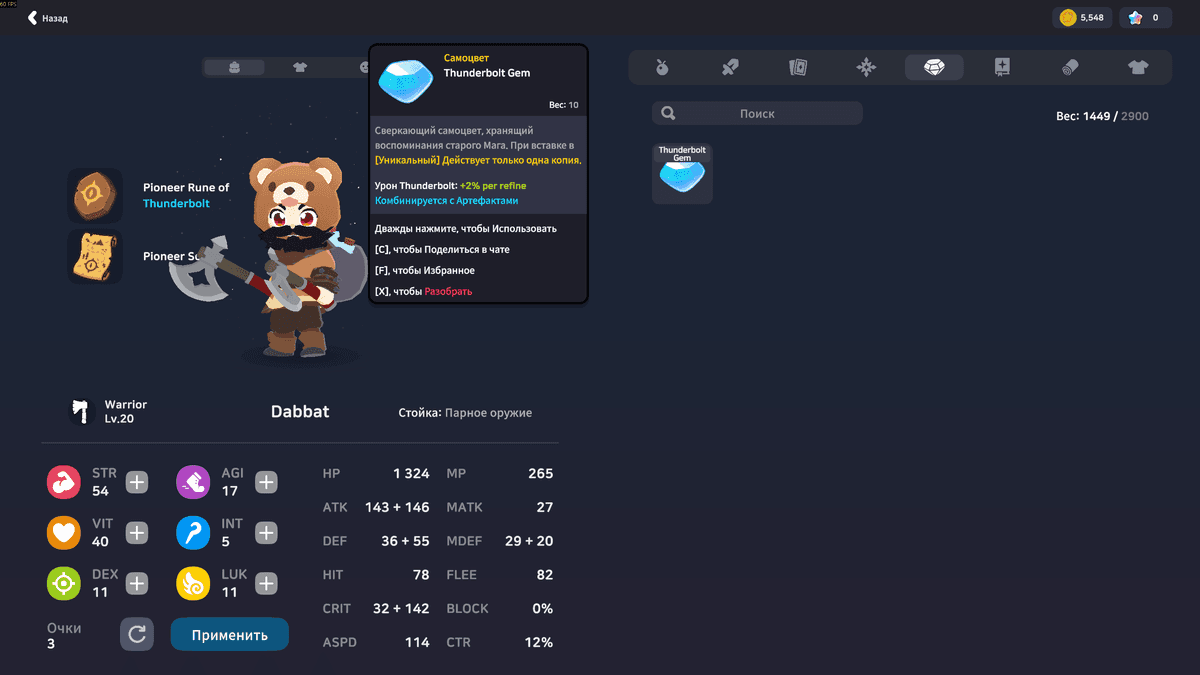Click the HP value 1 324
This screenshot has height=675, width=1200.
pos(410,473)
